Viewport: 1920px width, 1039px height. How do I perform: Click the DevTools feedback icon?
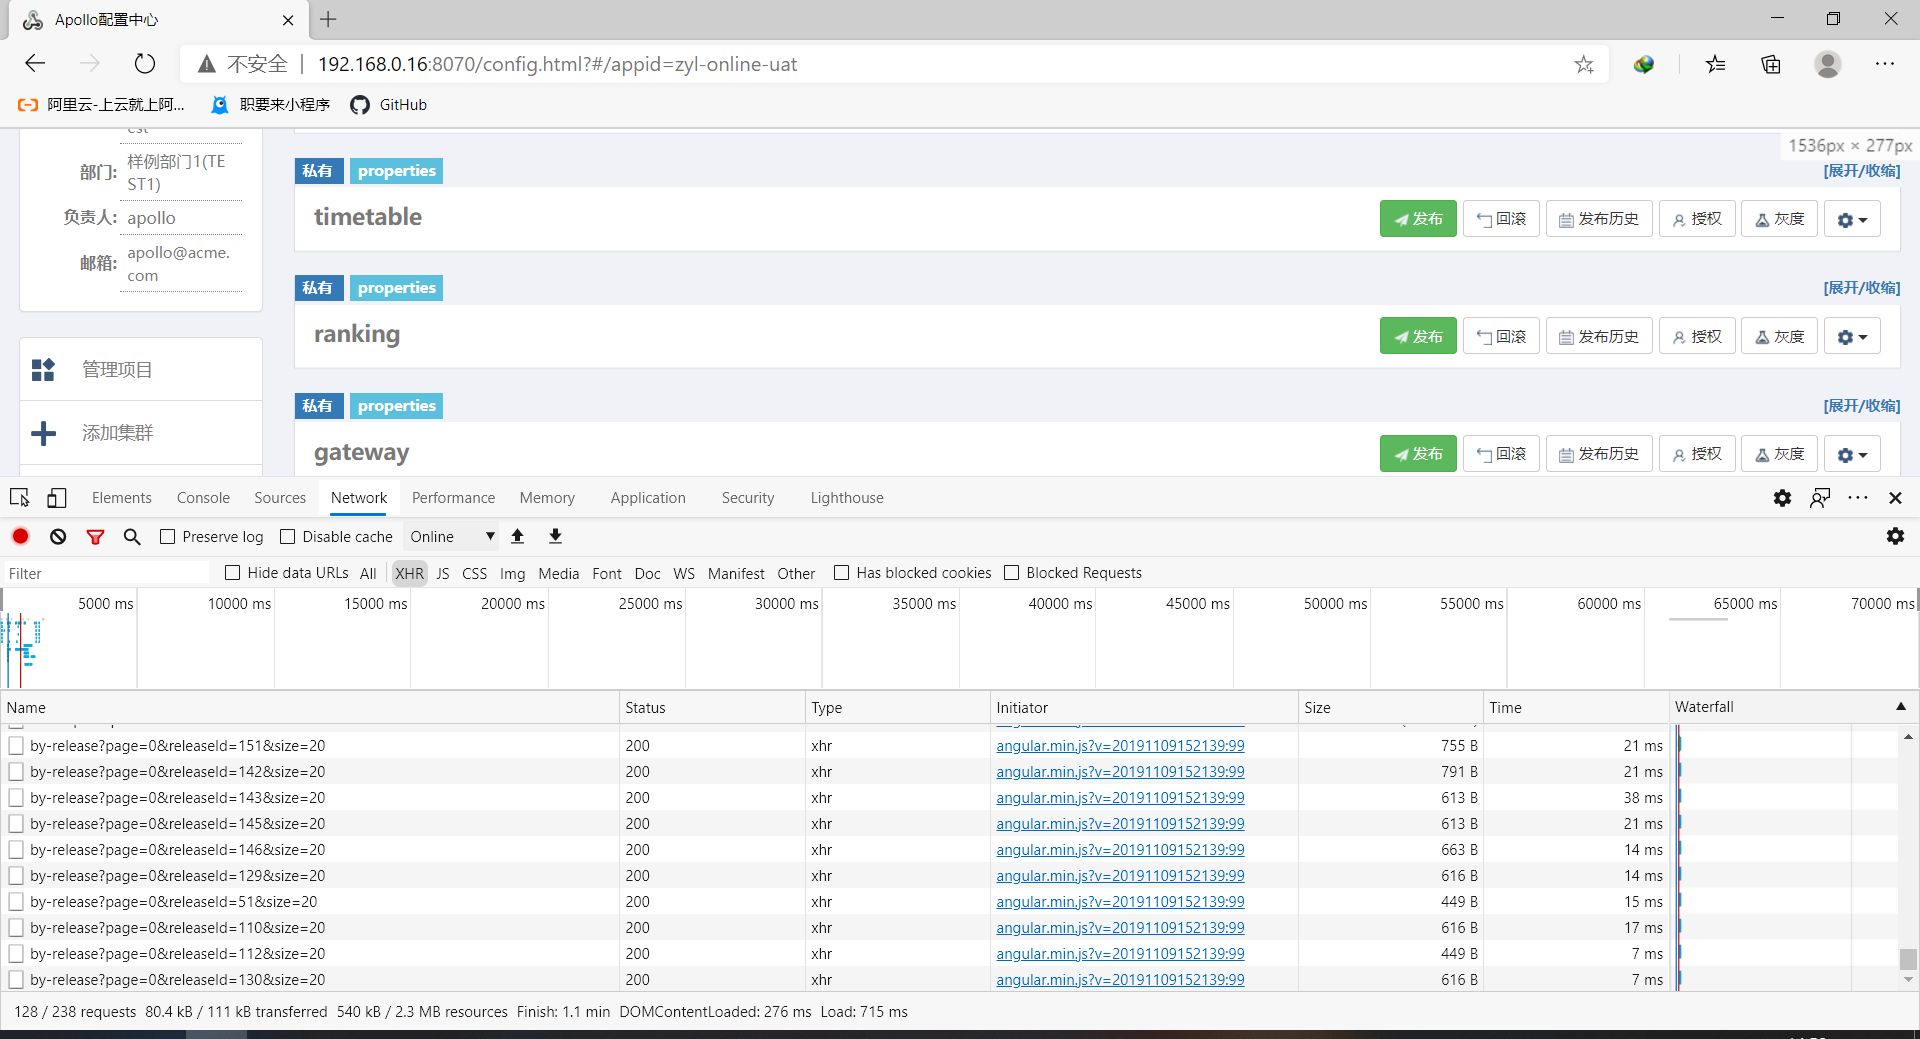pyautogui.click(x=1820, y=498)
